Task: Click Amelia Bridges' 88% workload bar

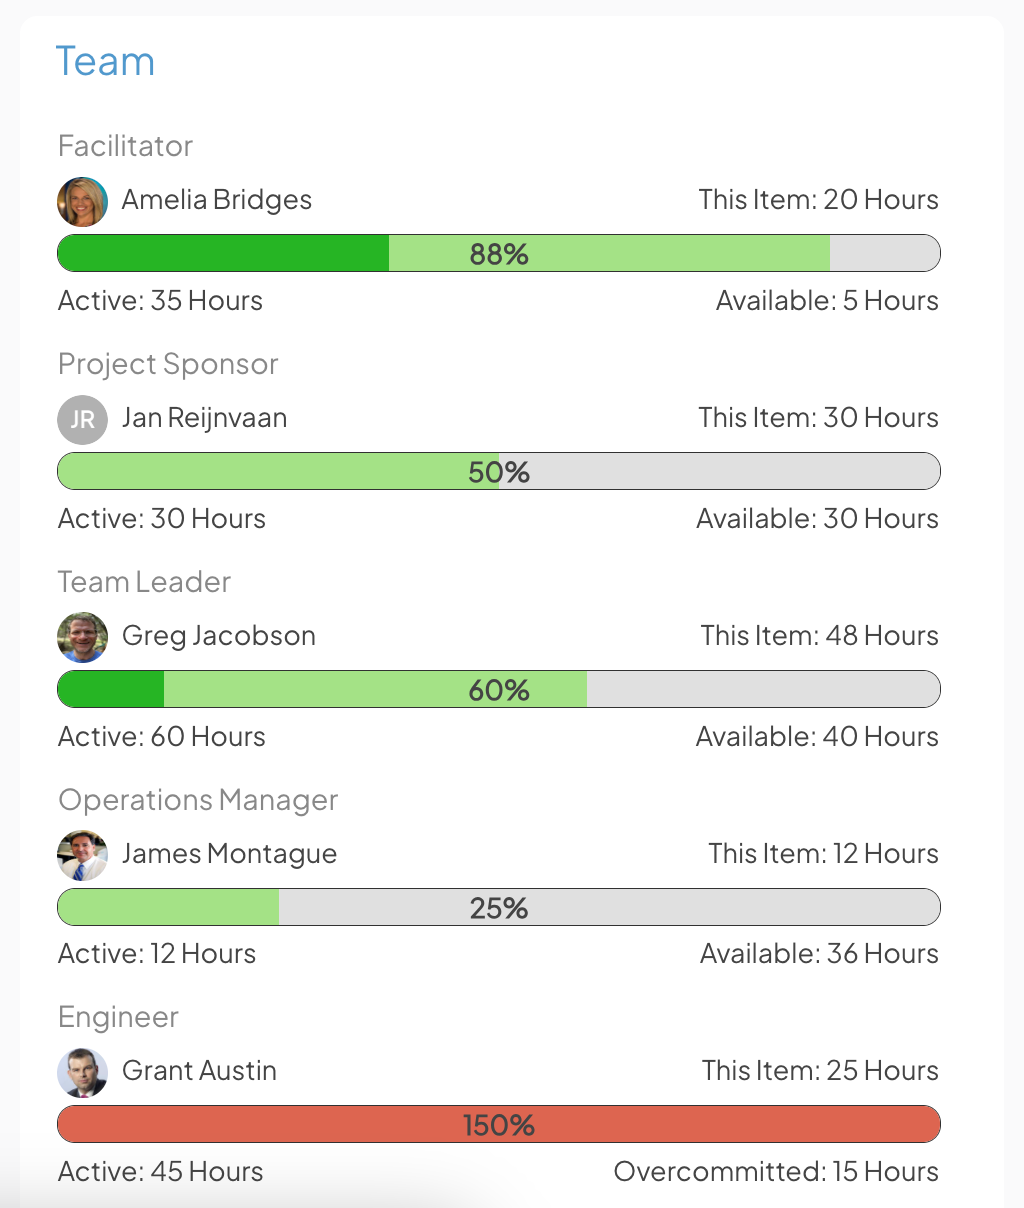Action: pyautogui.click(x=499, y=254)
